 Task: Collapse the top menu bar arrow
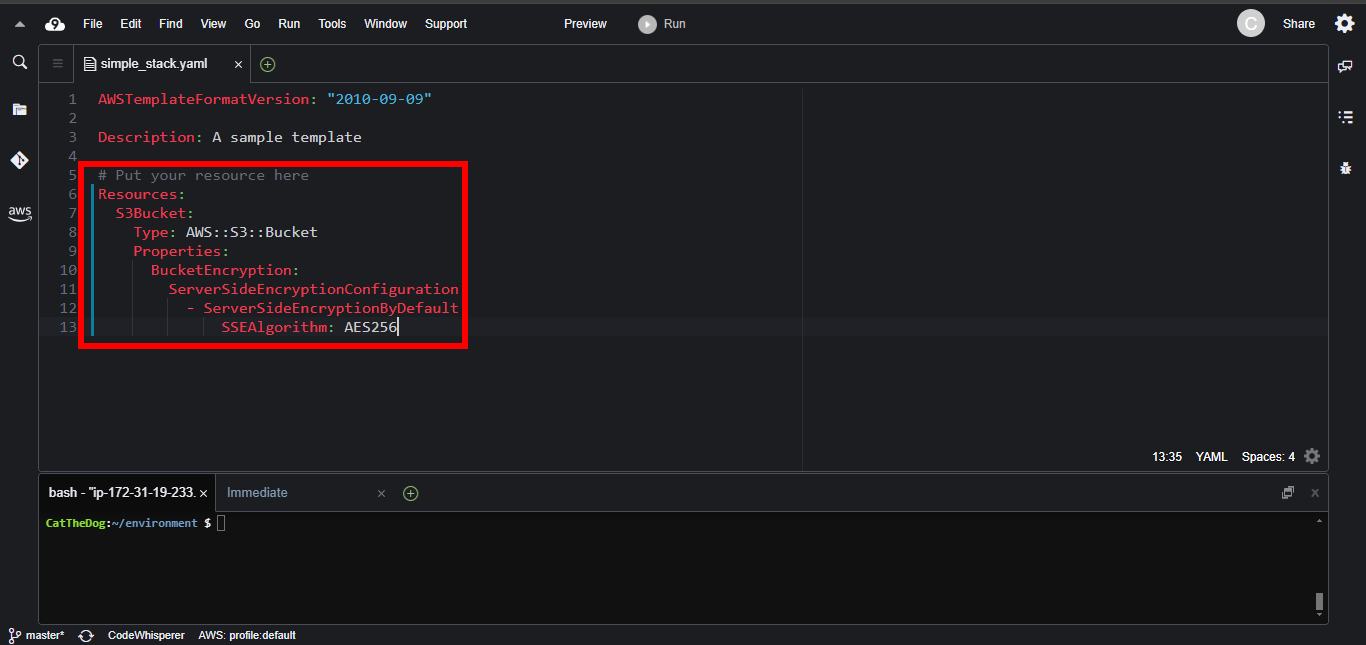coord(19,24)
